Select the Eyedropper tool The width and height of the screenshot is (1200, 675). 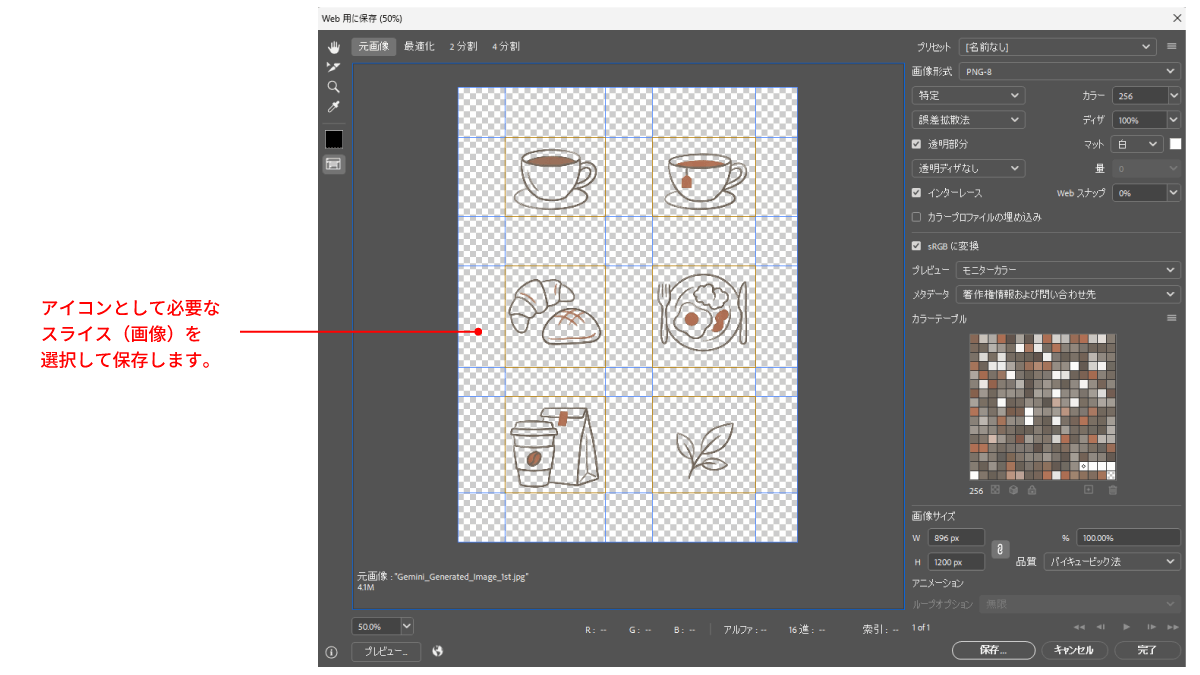click(334, 107)
